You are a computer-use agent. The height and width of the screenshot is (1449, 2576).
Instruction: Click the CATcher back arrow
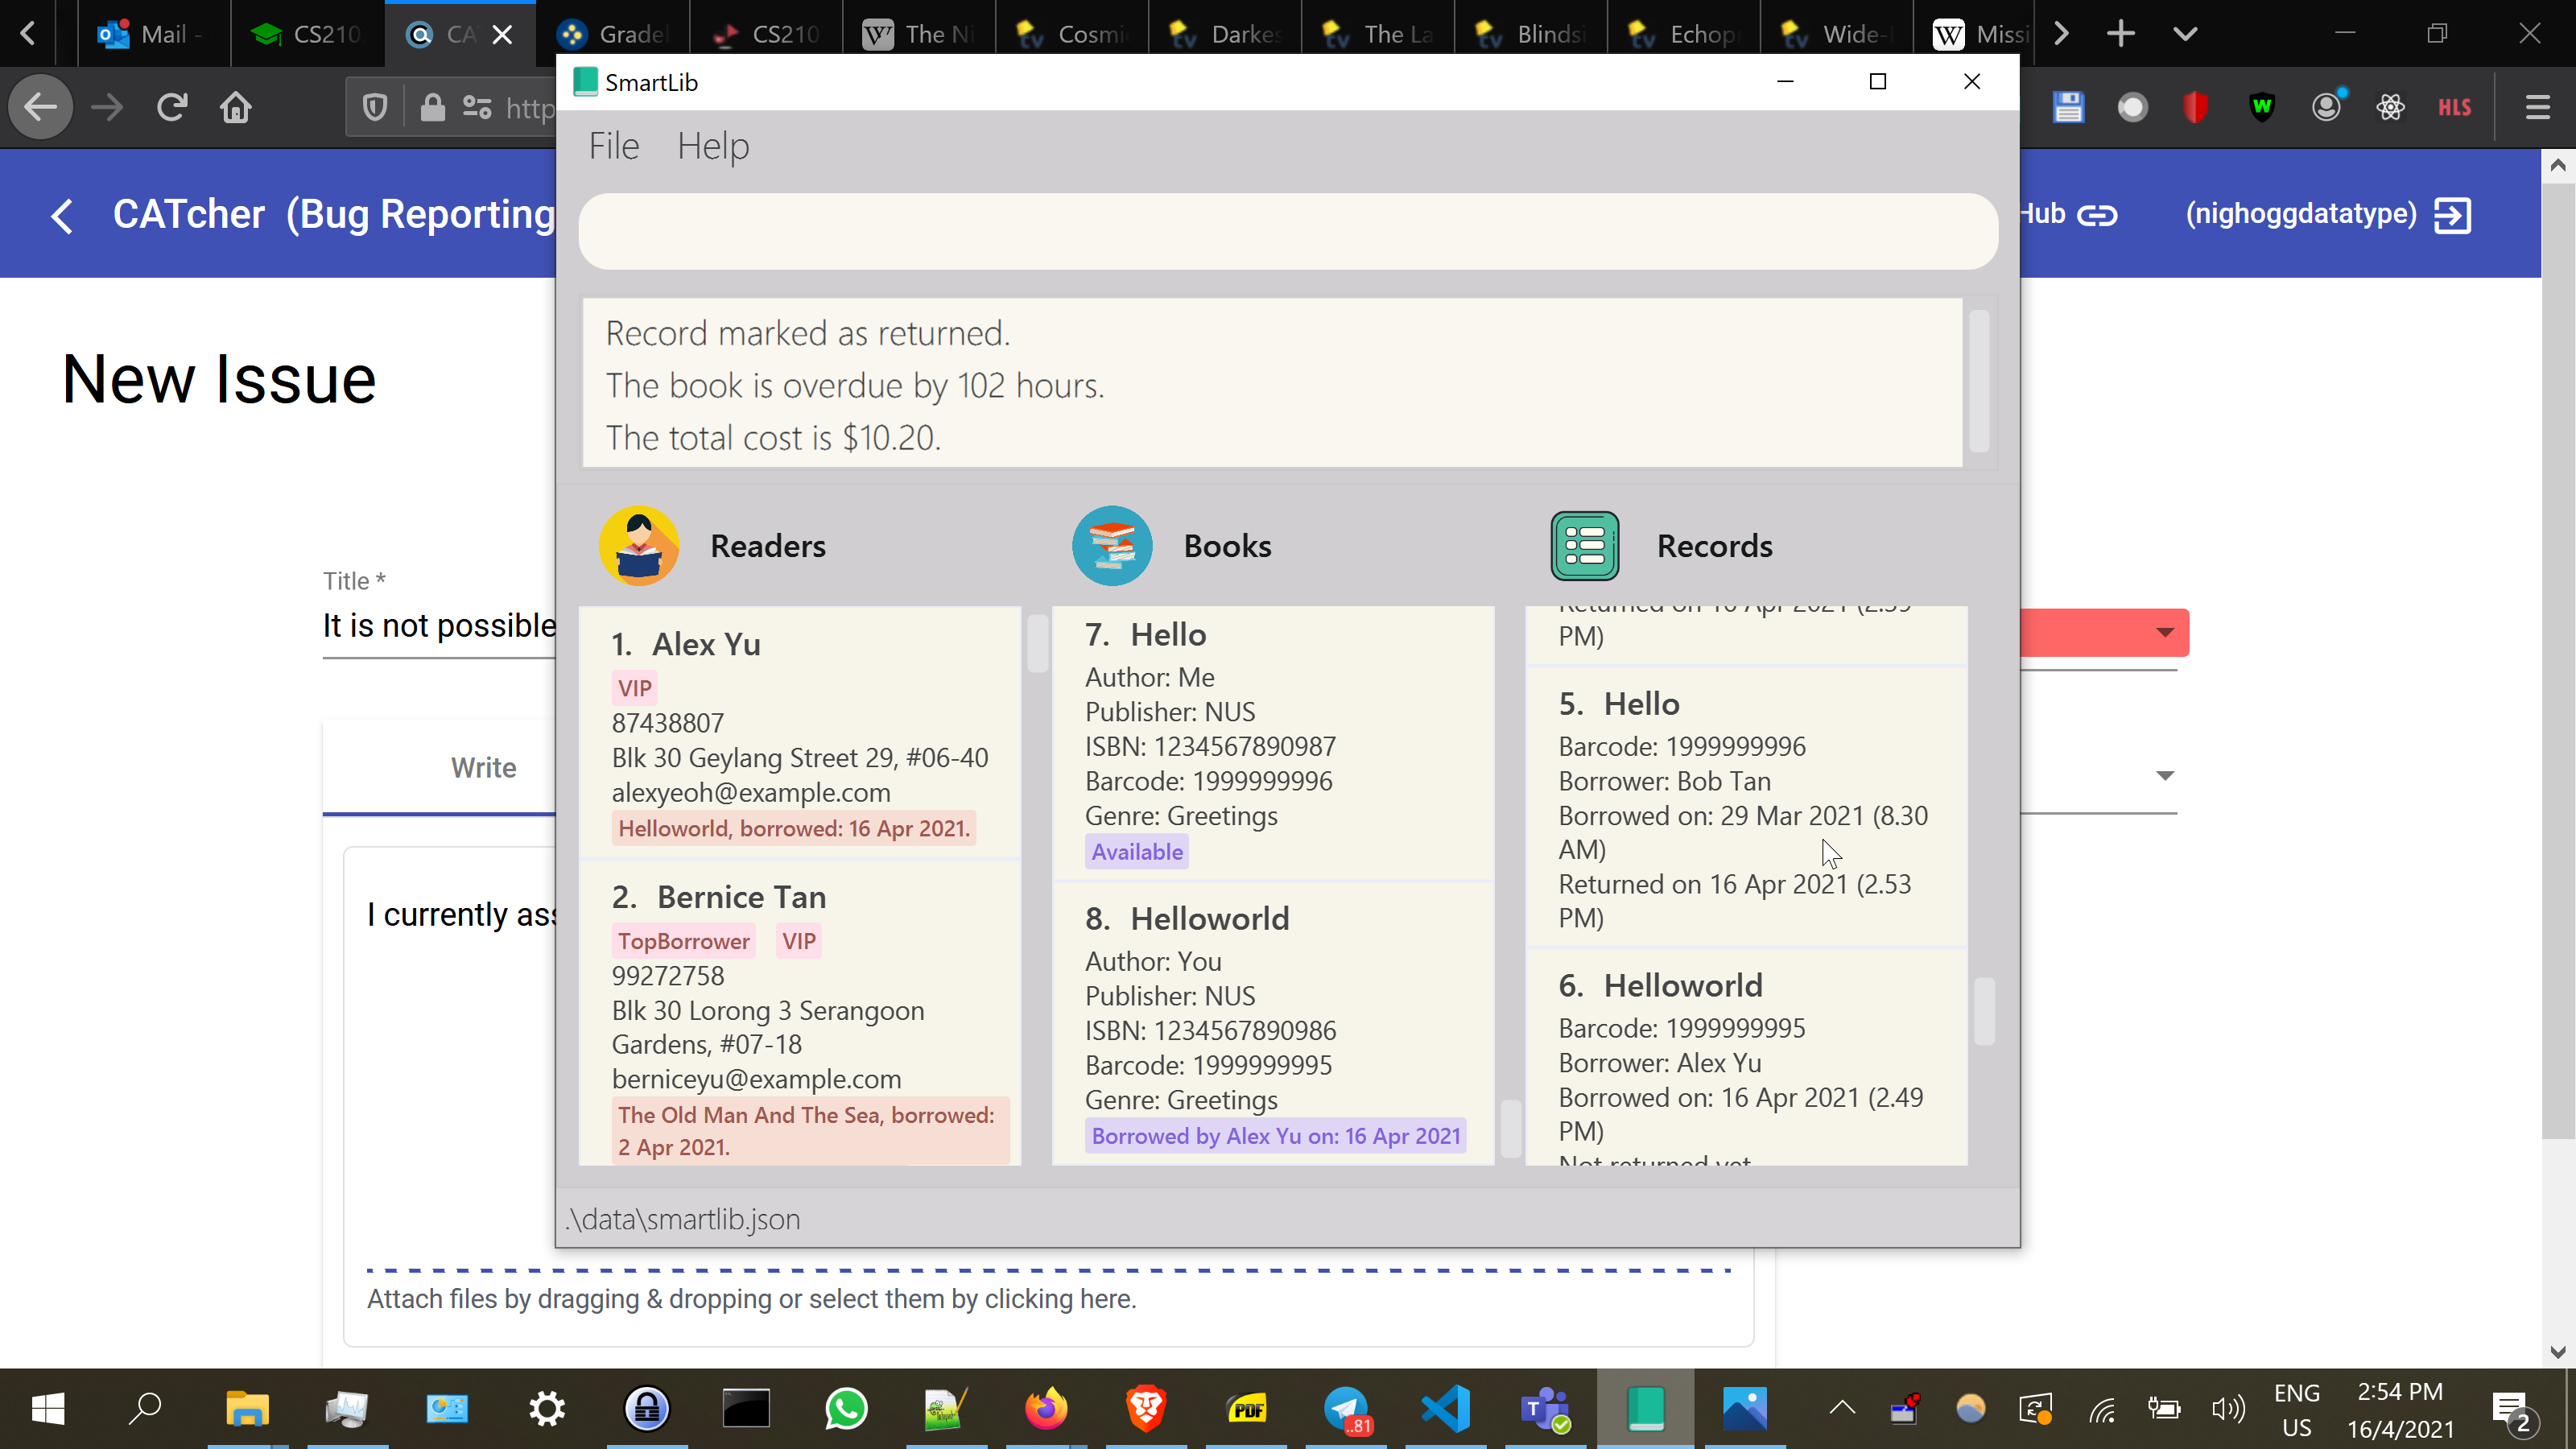62,215
